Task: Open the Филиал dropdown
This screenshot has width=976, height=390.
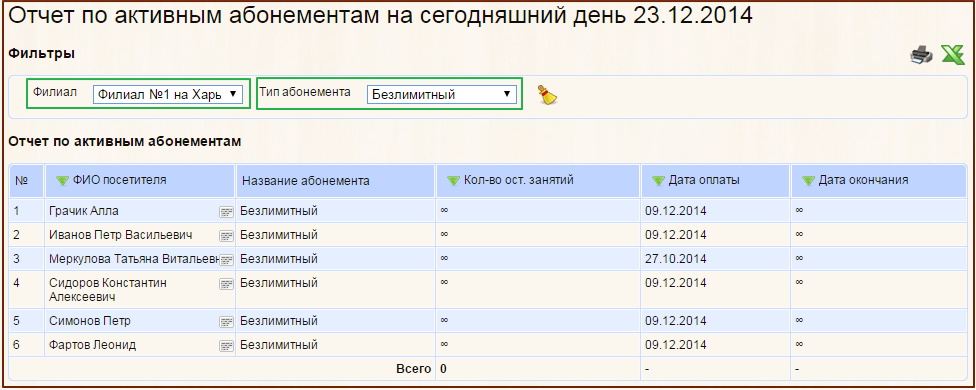Action: pyautogui.click(x=167, y=94)
